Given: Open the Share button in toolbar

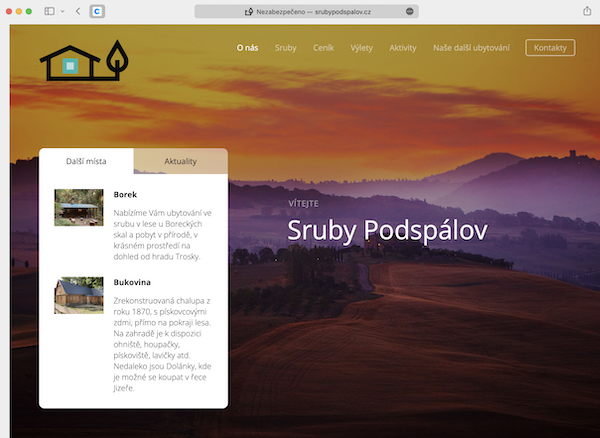Looking at the screenshot, I should (587, 11).
